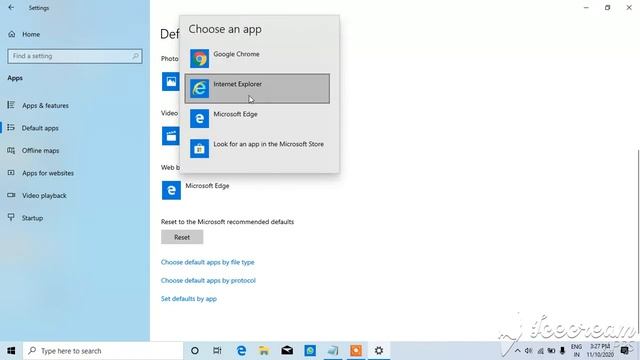Click the orange recorder icon in the taskbar
The height and width of the screenshot is (360, 640).
(x=356, y=351)
